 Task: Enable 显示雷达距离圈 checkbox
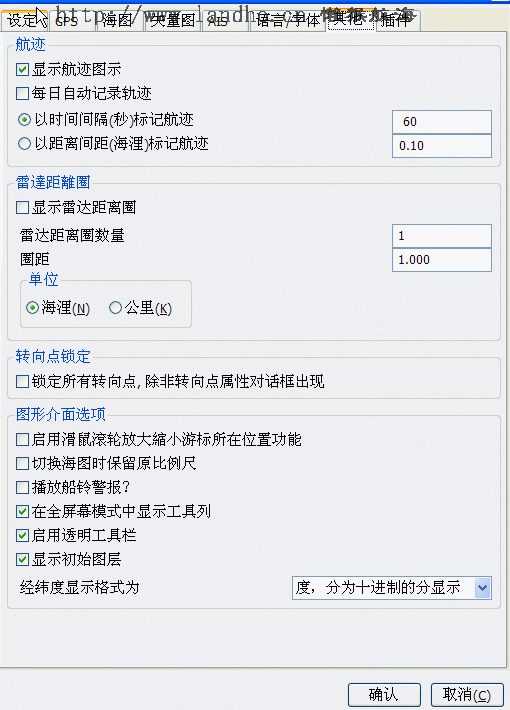pos(22,208)
